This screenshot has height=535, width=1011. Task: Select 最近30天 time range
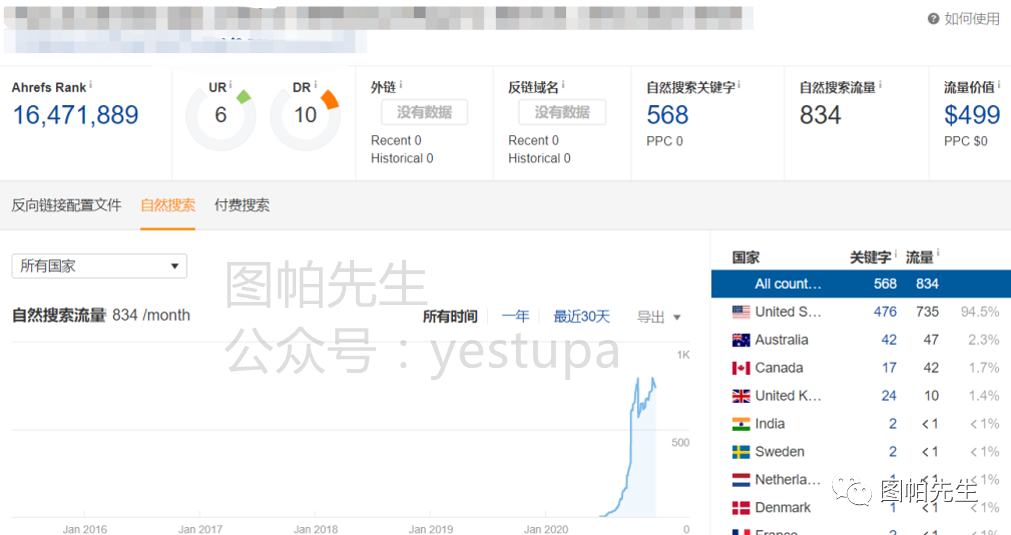click(582, 317)
